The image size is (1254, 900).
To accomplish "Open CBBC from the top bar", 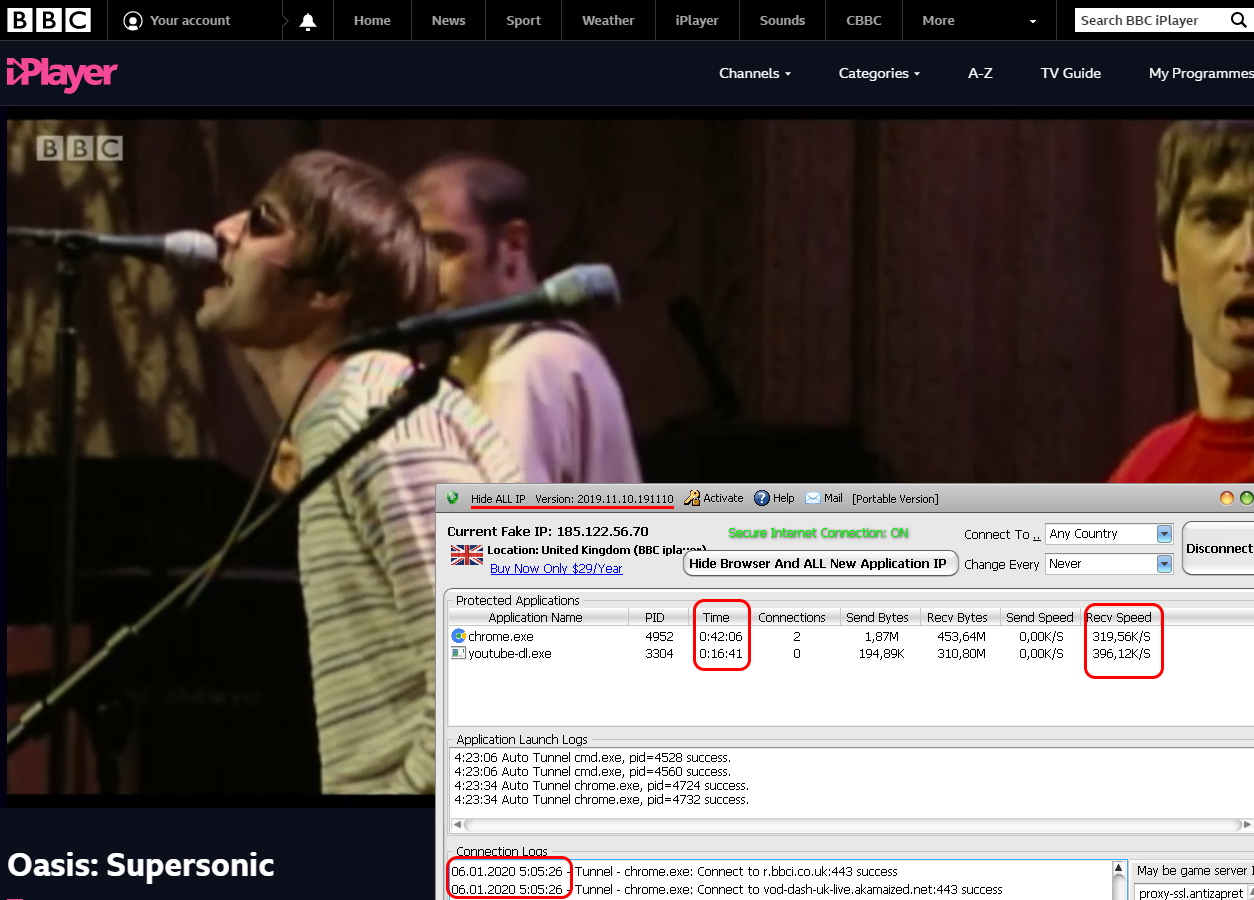I will (864, 21).
